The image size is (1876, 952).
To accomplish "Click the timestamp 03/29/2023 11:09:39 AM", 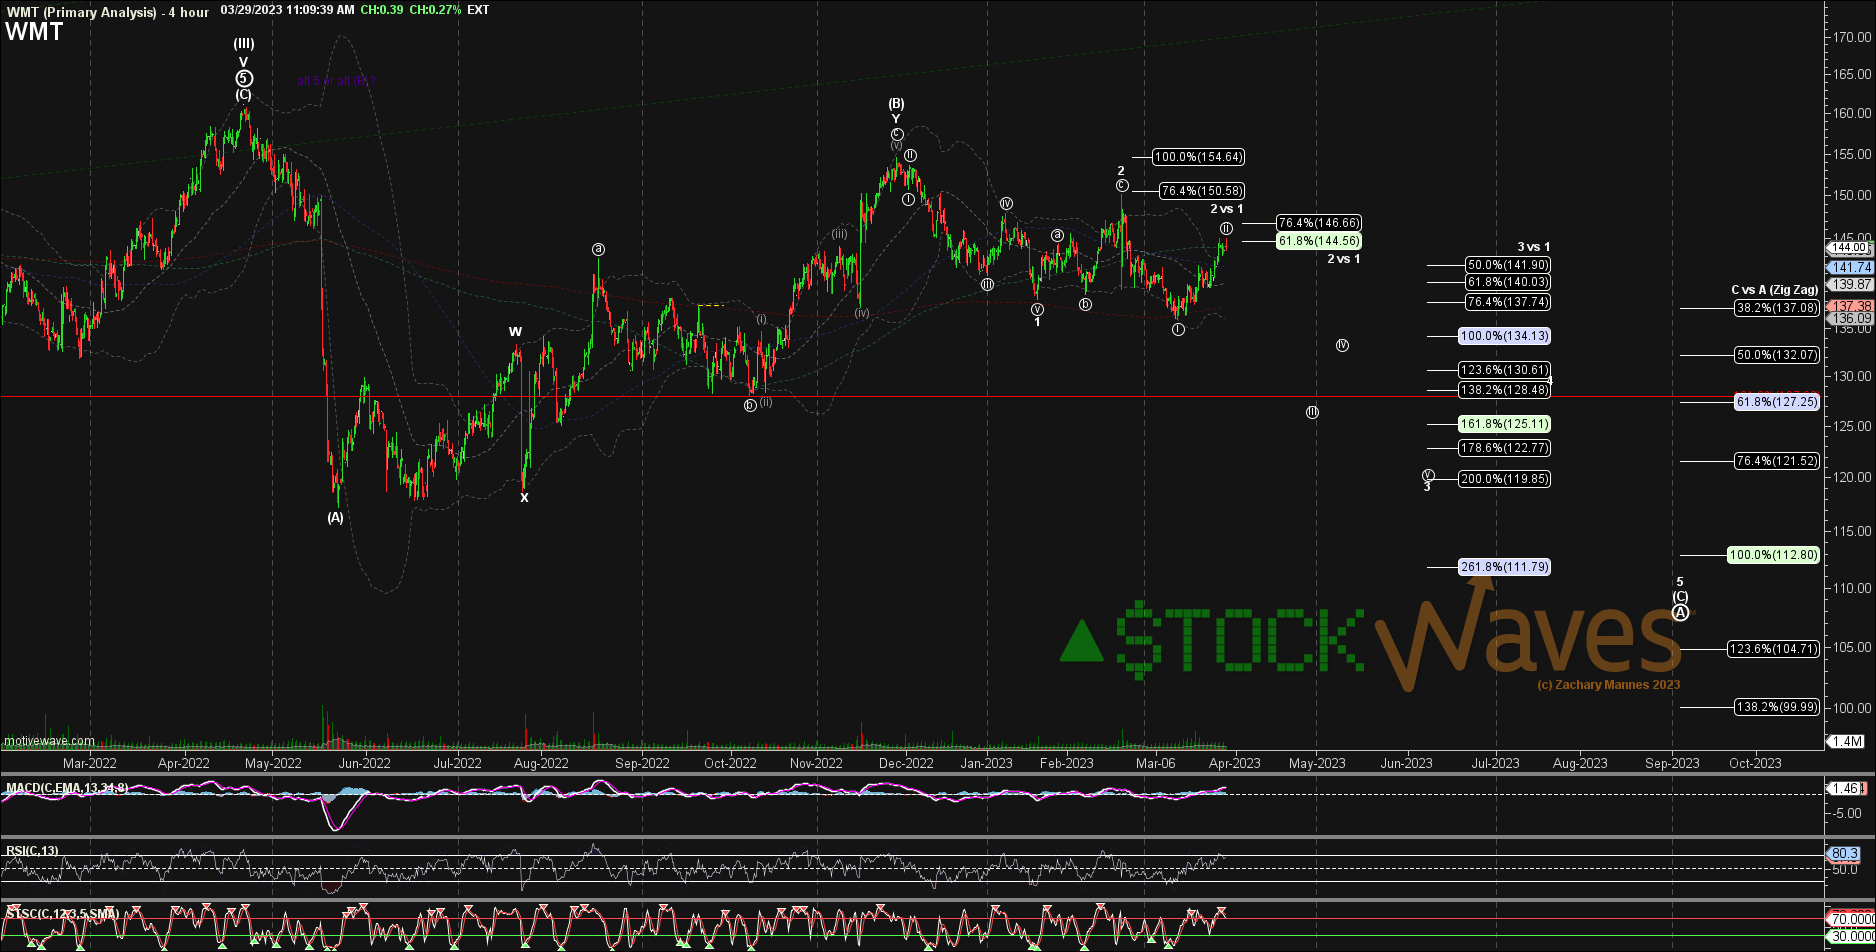I will click(287, 10).
